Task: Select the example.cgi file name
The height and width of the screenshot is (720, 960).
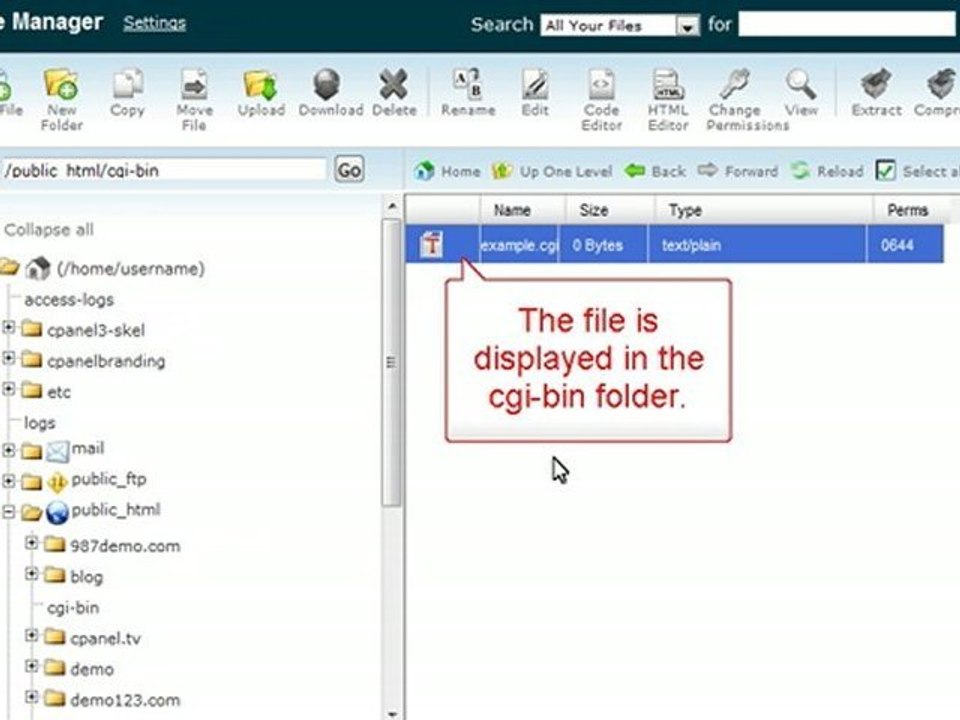Action: coord(519,245)
